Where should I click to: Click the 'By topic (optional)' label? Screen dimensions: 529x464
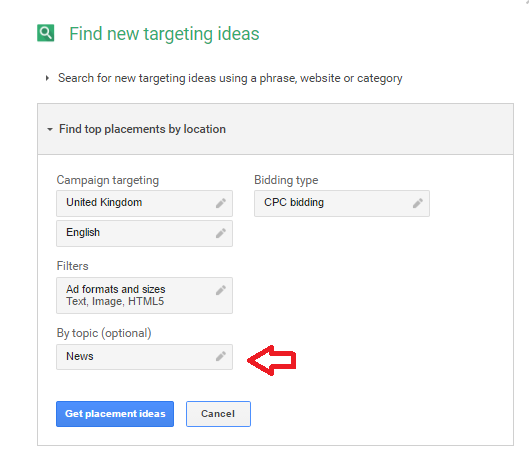(104, 333)
